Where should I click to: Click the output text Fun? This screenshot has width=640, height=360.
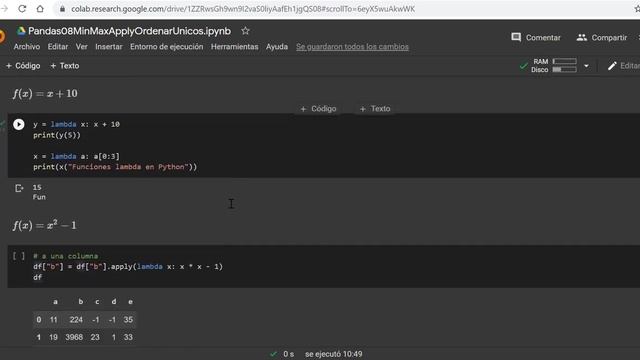pyautogui.click(x=39, y=197)
